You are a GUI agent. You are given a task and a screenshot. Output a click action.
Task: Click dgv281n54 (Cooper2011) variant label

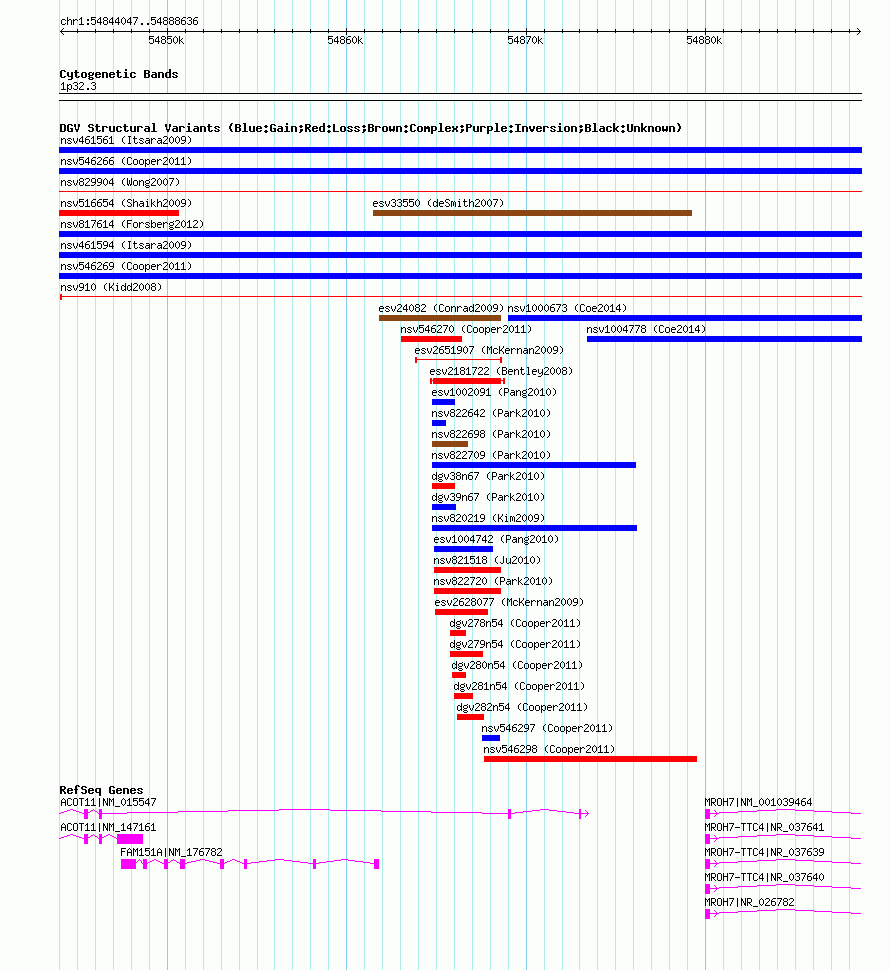pyautogui.click(x=519, y=687)
